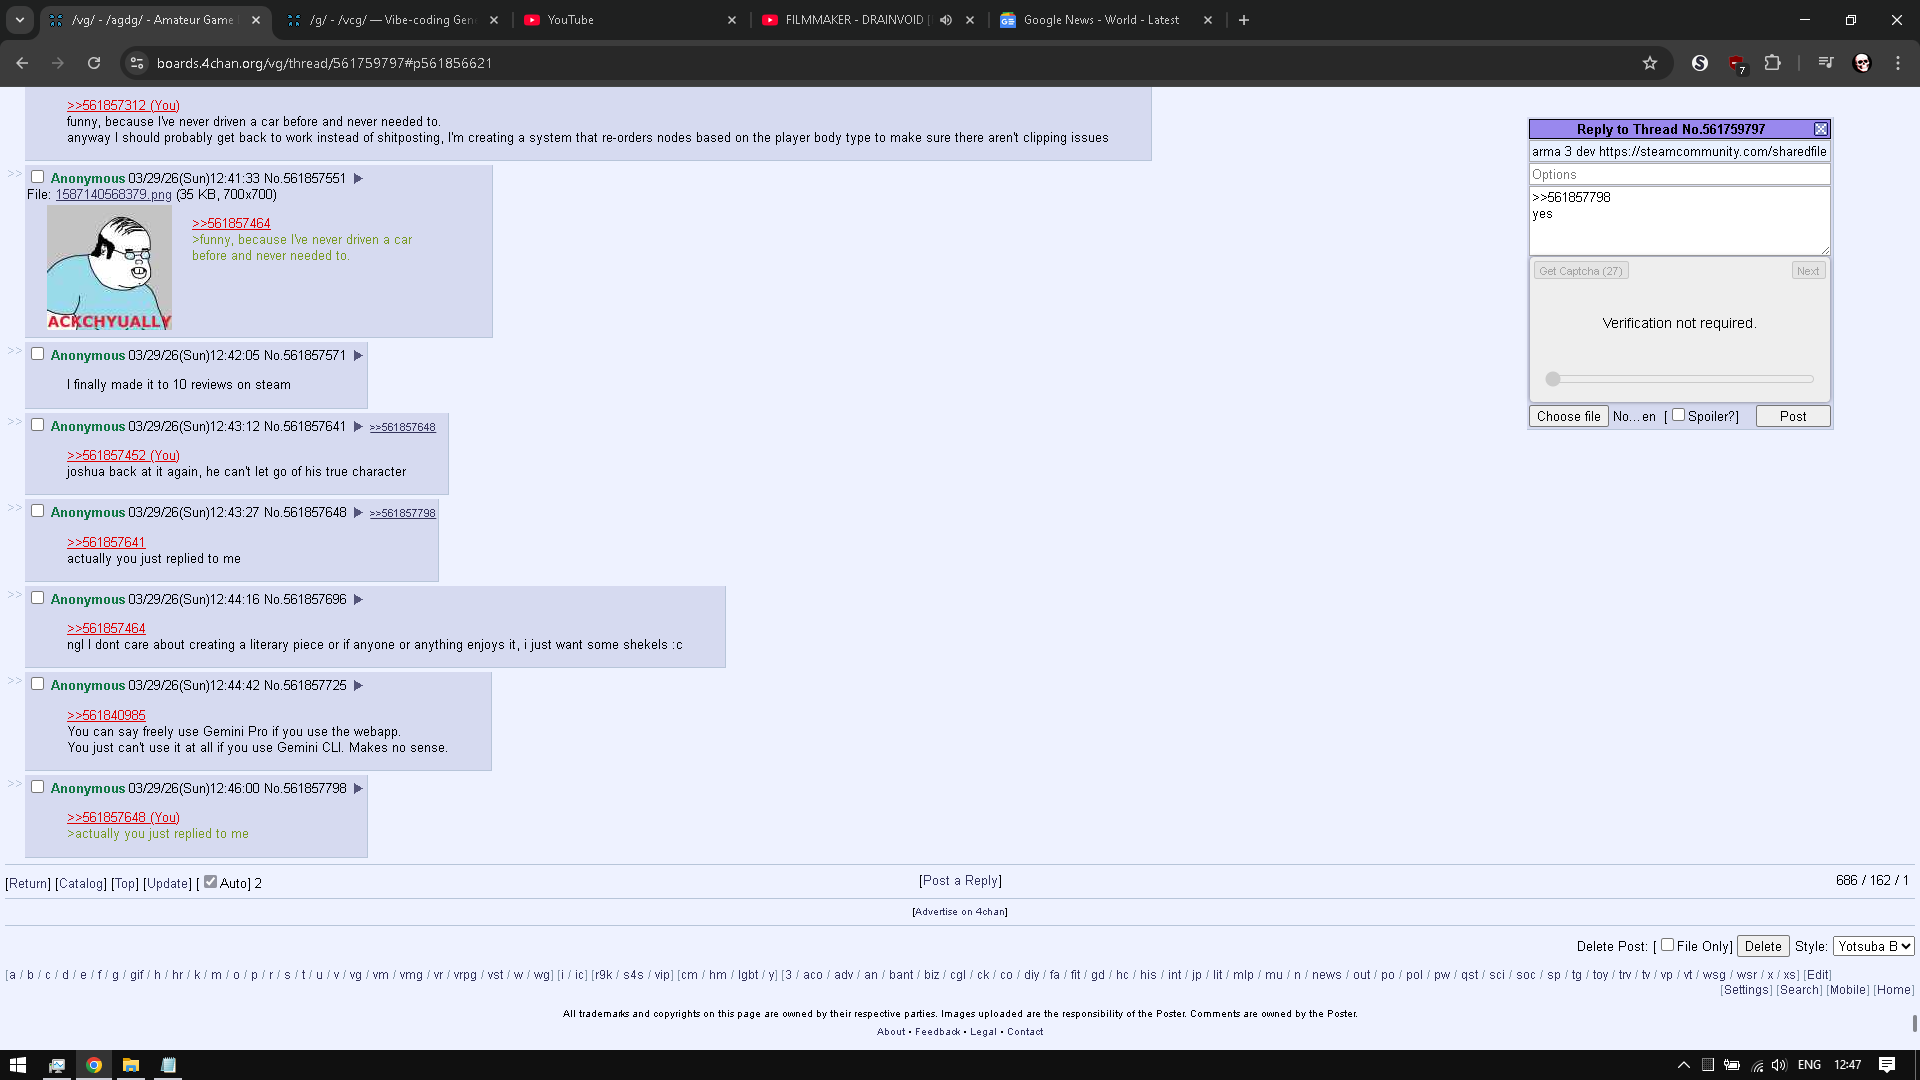This screenshot has width=1920, height=1080.
Task: Open the ACKCHYUALLY image thumbnail
Action: [109, 267]
